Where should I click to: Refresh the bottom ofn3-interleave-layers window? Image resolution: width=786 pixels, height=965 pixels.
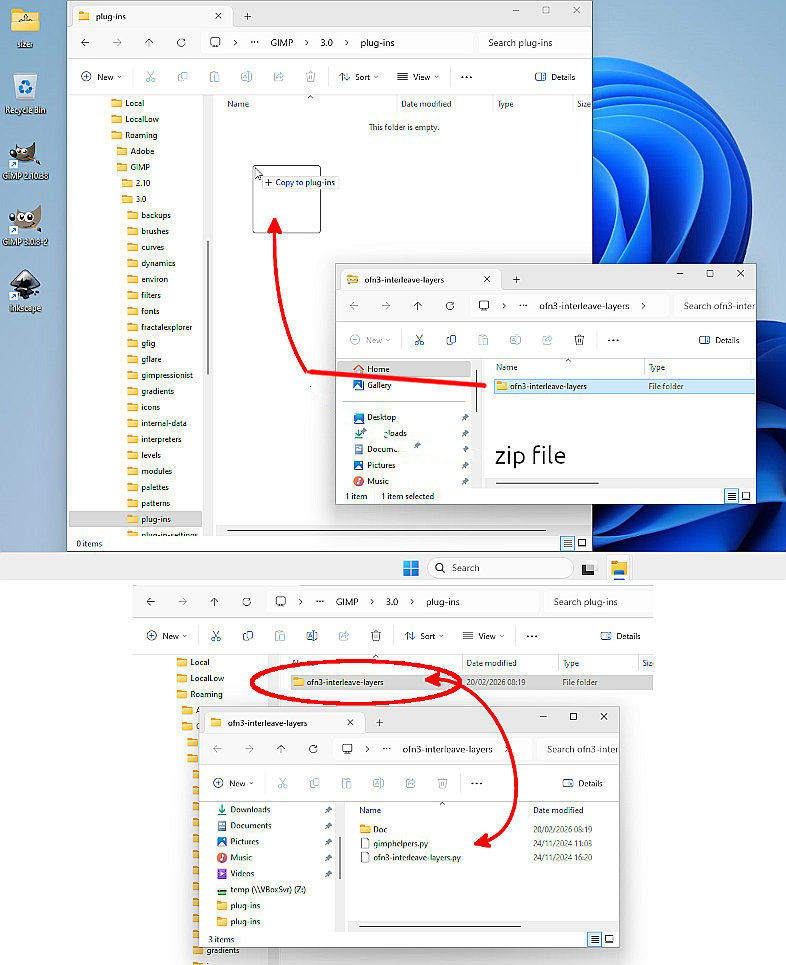tap(313, 749)
